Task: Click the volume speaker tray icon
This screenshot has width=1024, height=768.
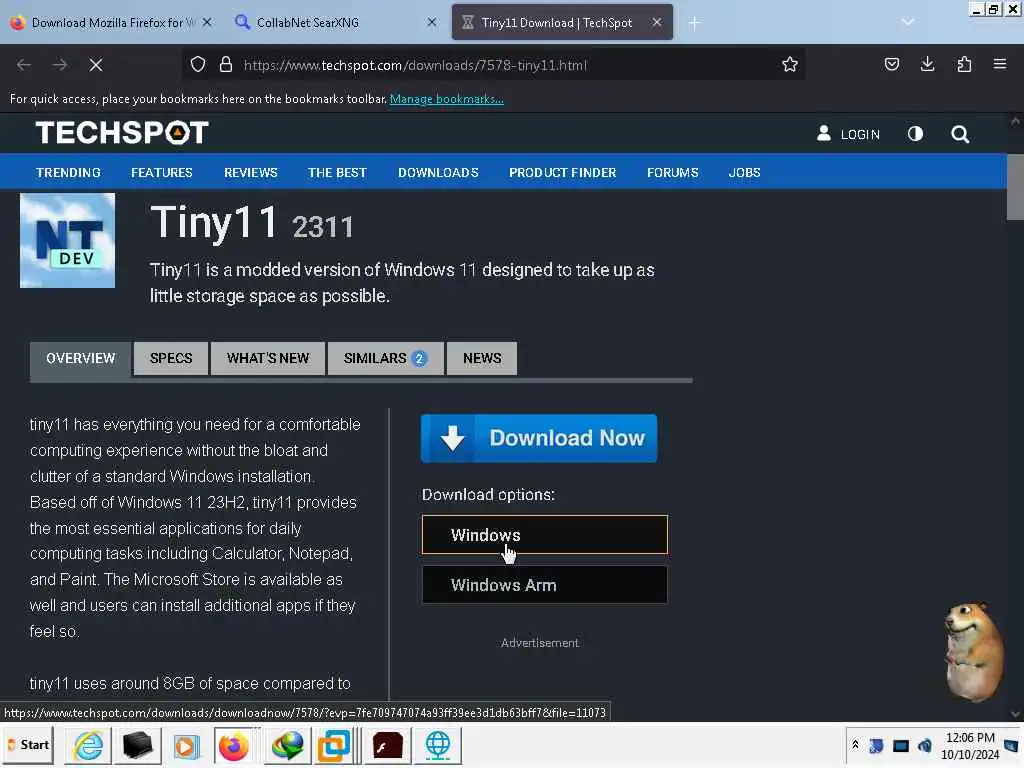Action: [x=924, y=745]
